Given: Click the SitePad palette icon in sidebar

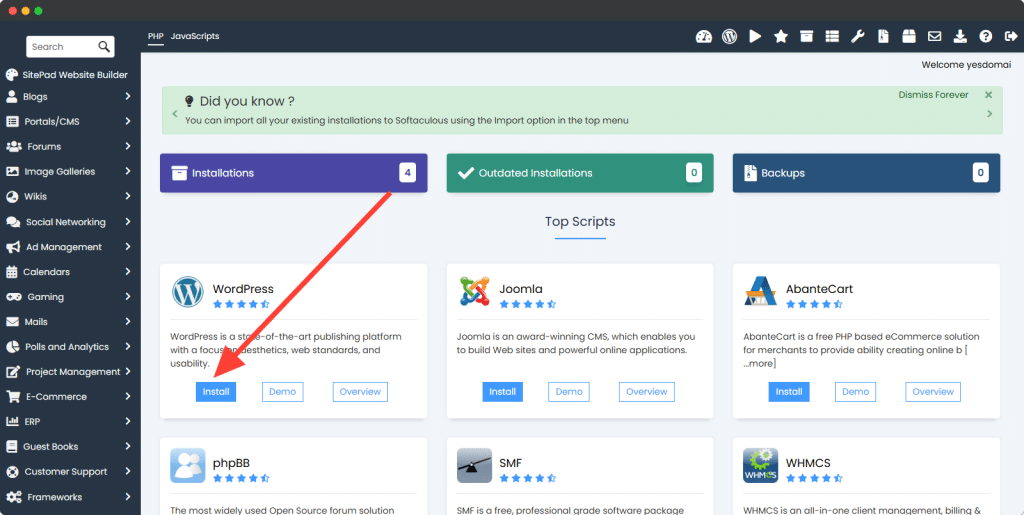Looking at the screenshot, I should pyautogui.click(x=12, y=74).
